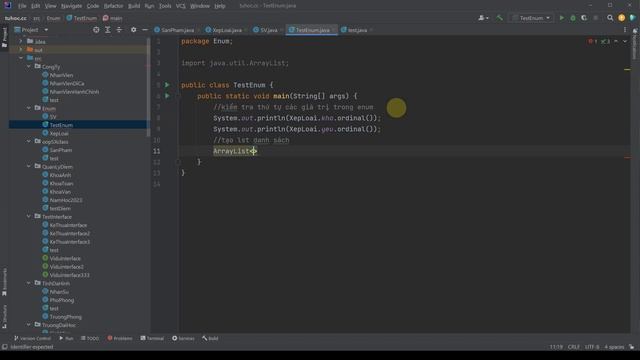Viewport: 640px width, 360px height.
Task: Open Search Everywhere magnifier
Action: point(610,18)
